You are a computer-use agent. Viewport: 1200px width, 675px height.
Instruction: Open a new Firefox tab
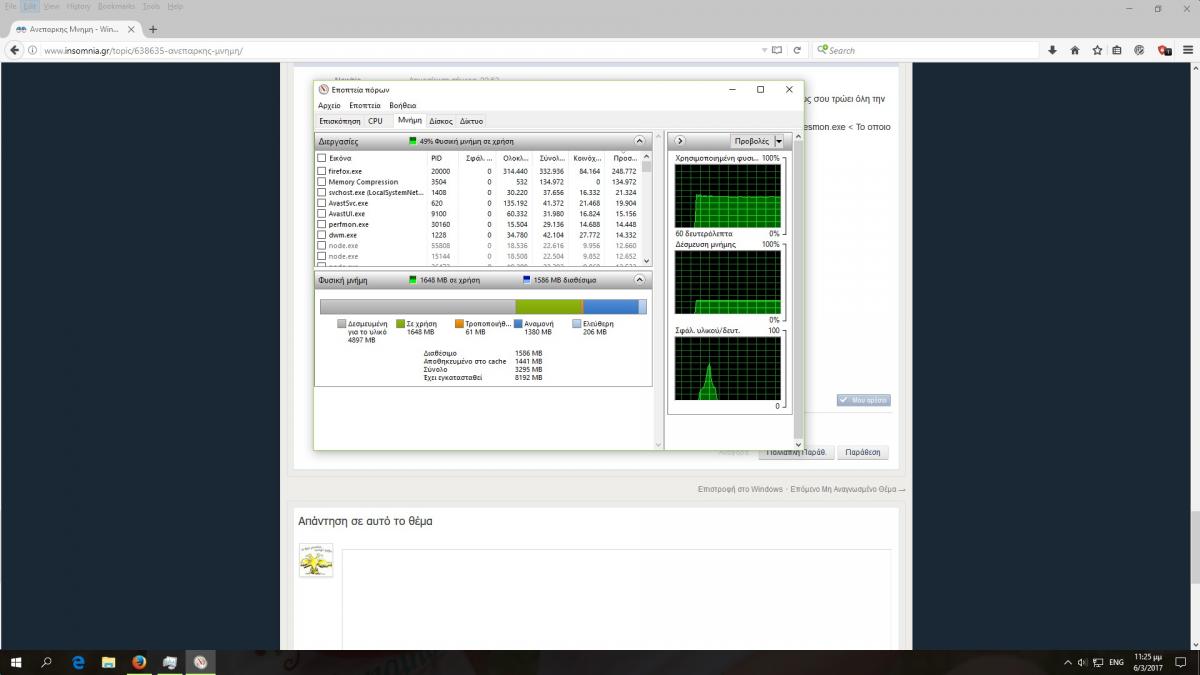[x=153, y=29]
